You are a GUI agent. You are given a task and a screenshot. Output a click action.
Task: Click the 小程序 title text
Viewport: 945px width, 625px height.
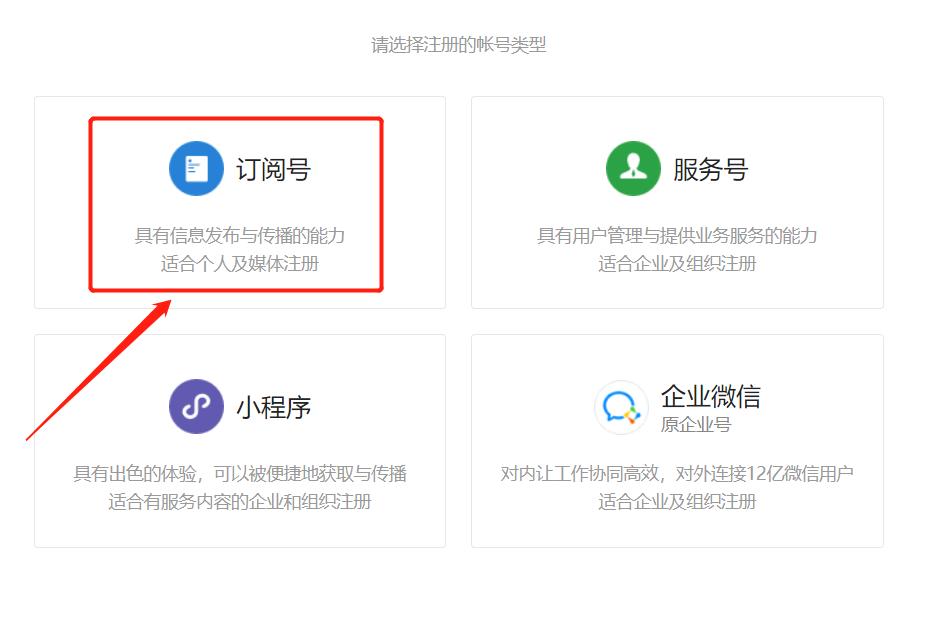point(276,405)
